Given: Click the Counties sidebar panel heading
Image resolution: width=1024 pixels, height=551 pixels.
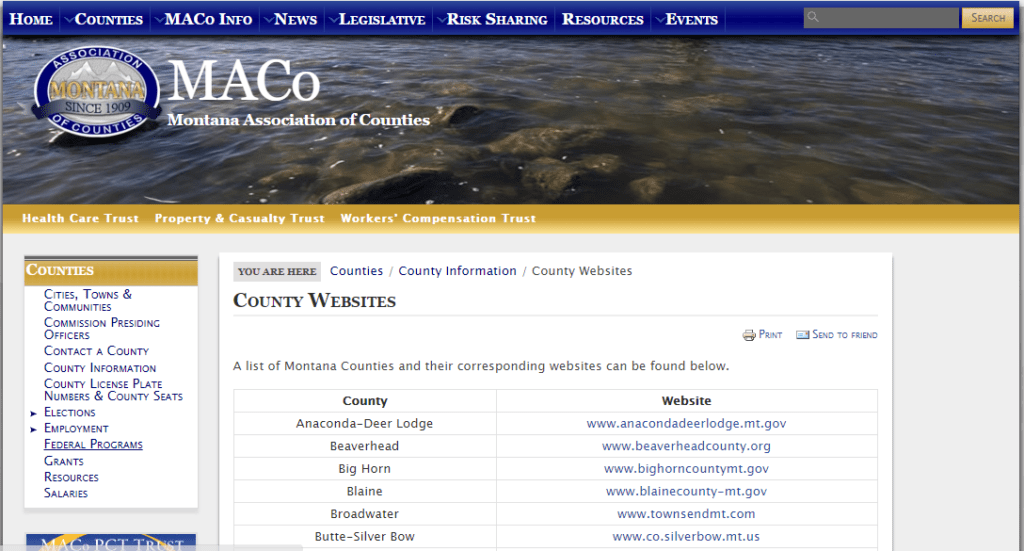Looking at the screenshot, I should [x=111, y=270].
